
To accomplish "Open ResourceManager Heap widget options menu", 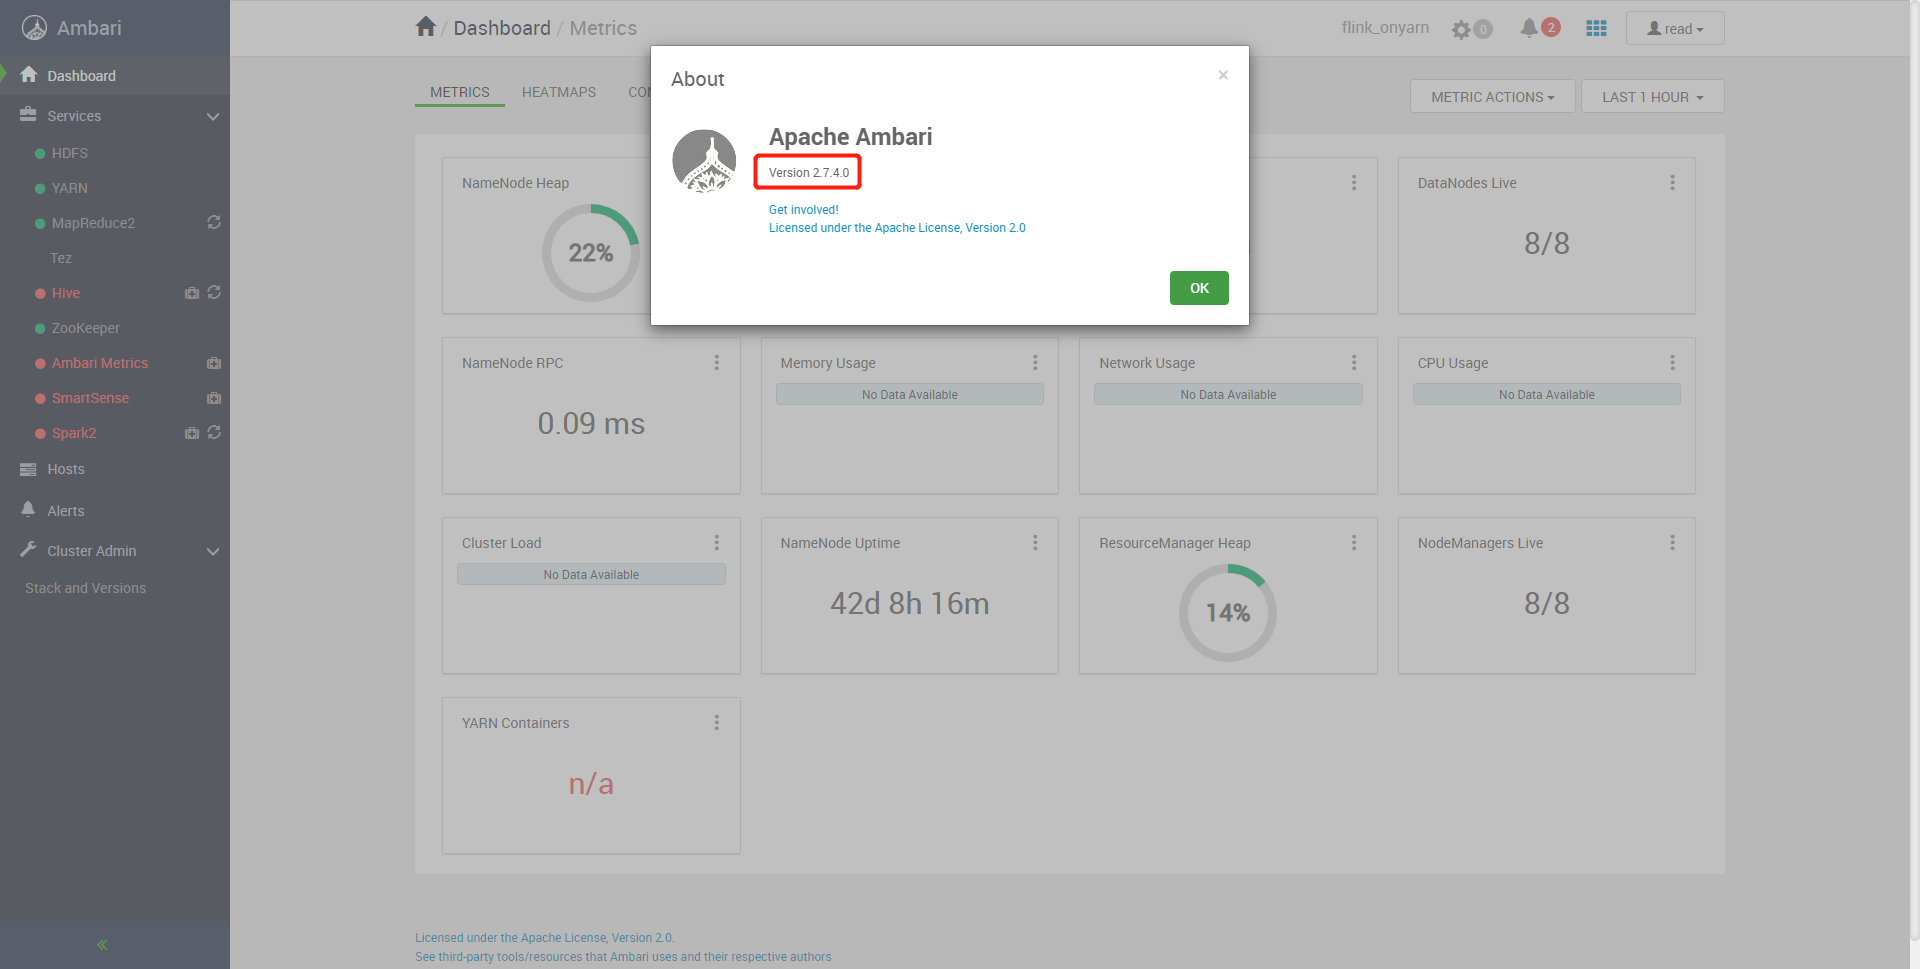I will point(1354,543).
